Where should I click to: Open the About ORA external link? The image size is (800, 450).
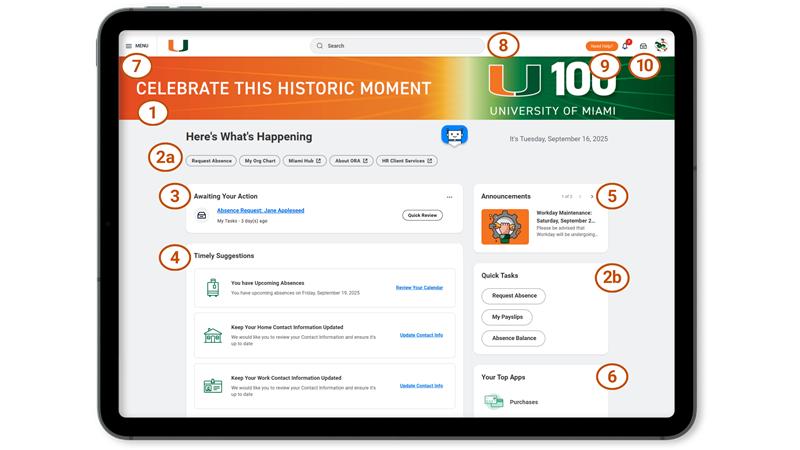pos(351,161)
